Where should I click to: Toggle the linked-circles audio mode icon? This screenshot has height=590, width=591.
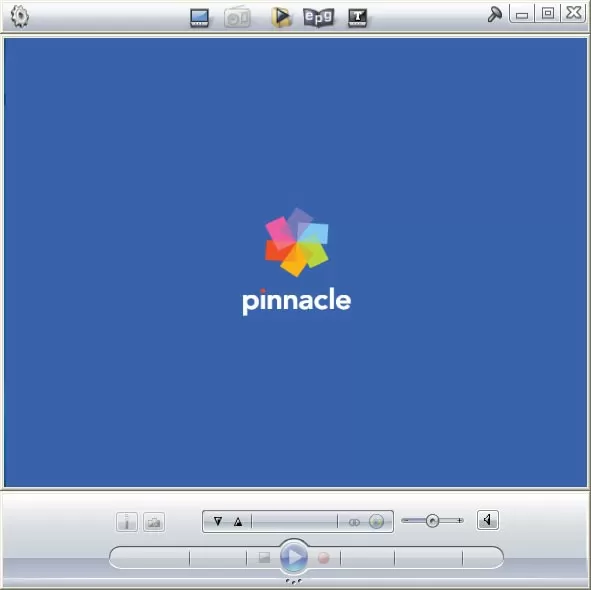[x=354, y=522]
